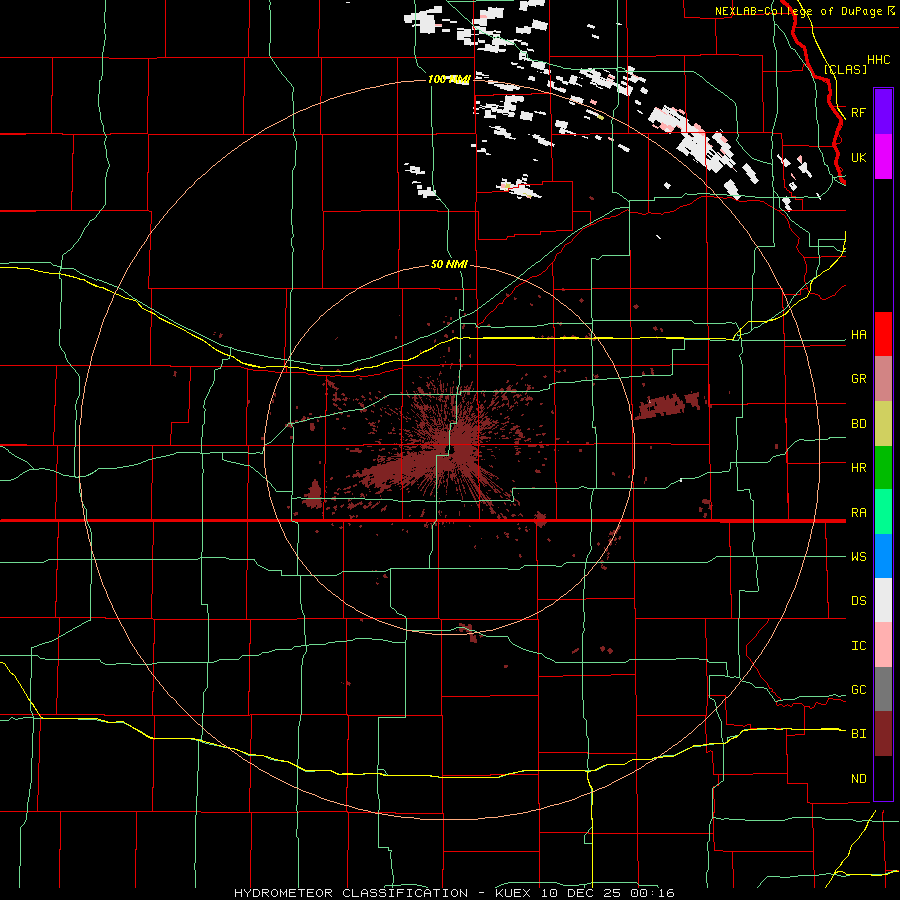Click the ND legend label
This screenshot has width=900, height=900.
[858, 779]
